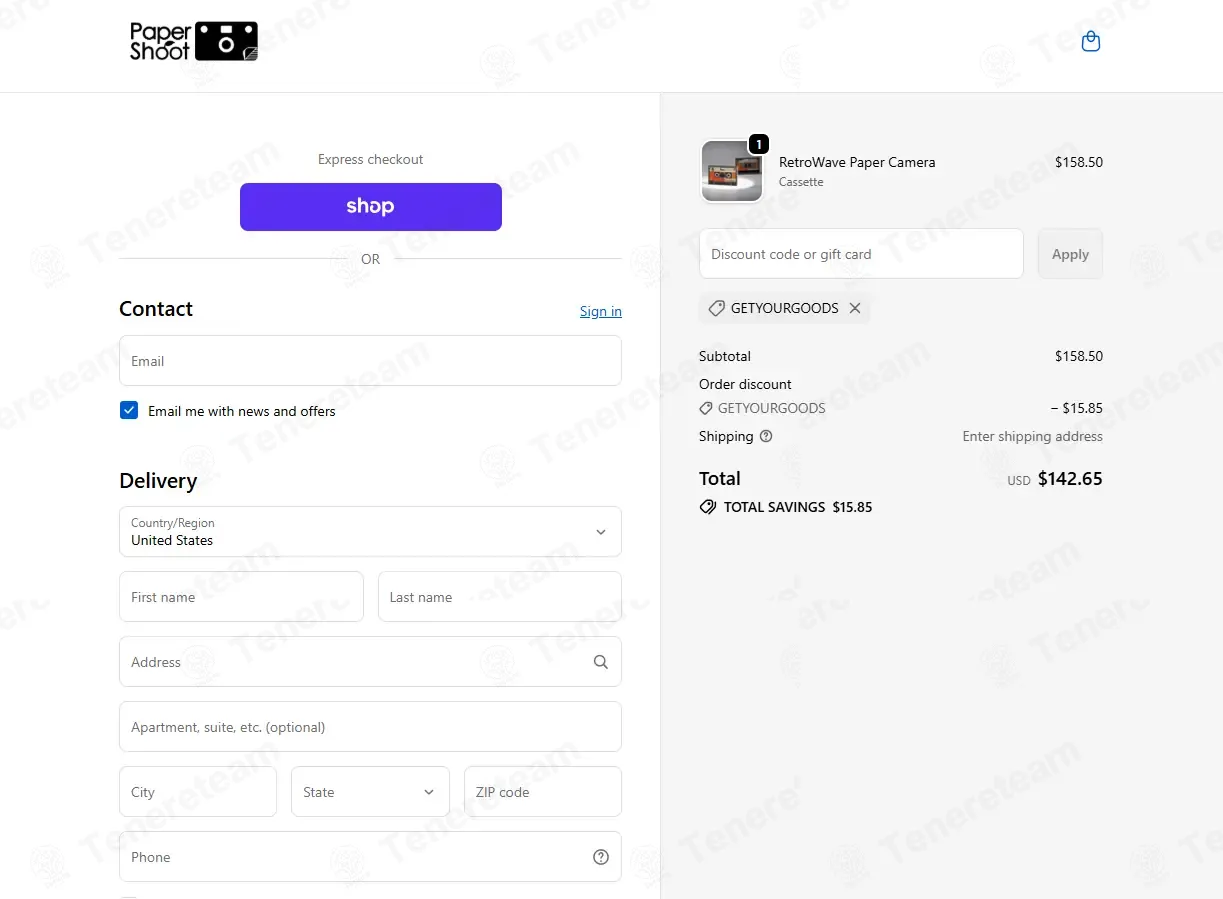Click the Sign in link
This screenshot has height=899, width=1223.
(x=600, y=311)
